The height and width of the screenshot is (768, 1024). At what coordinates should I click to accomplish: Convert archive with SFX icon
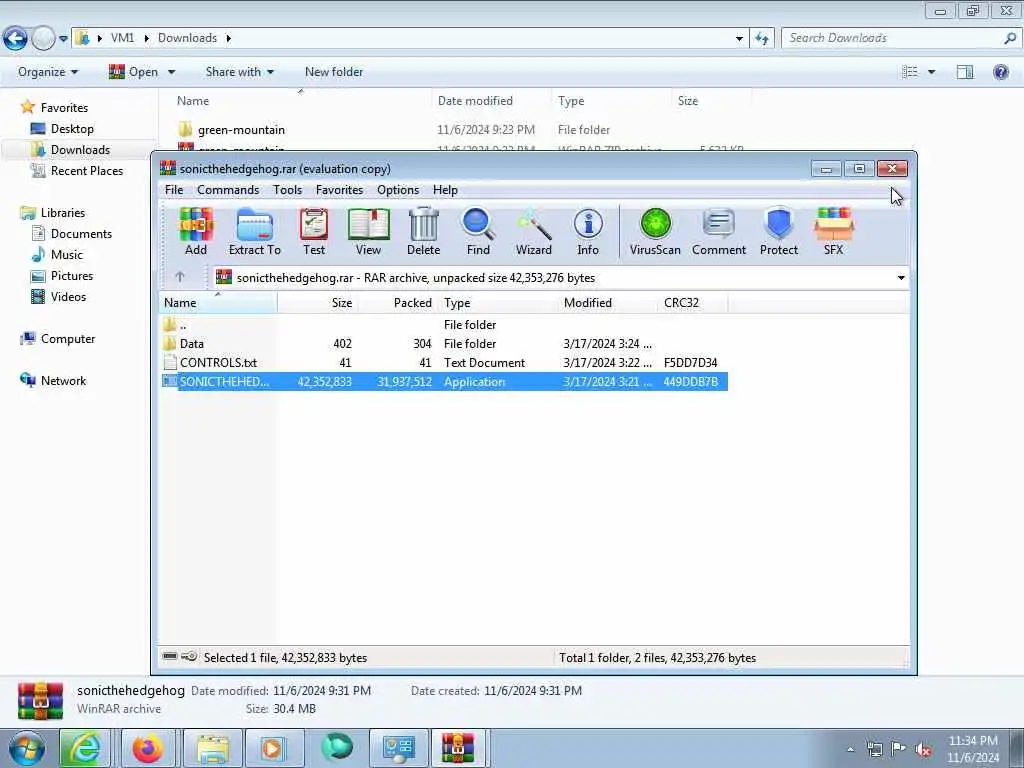tap(834, 232)
